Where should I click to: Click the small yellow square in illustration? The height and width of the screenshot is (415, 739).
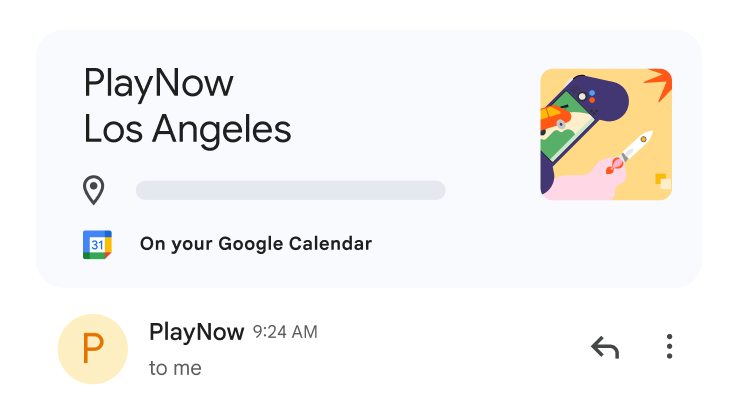click(661, 180)
